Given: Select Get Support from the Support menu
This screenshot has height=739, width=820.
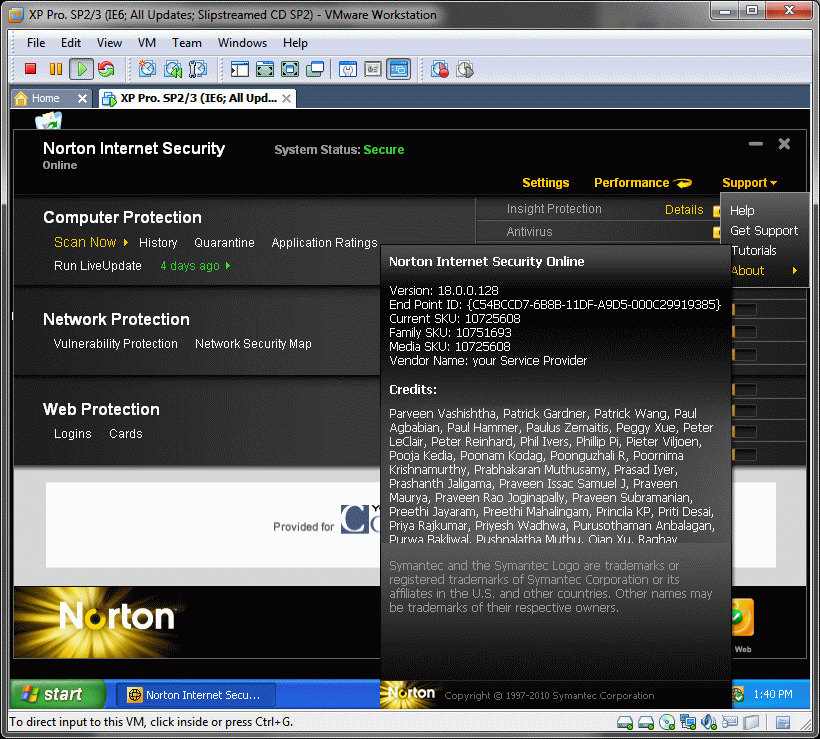Looking at the screenshot, I should coord(763,231).
